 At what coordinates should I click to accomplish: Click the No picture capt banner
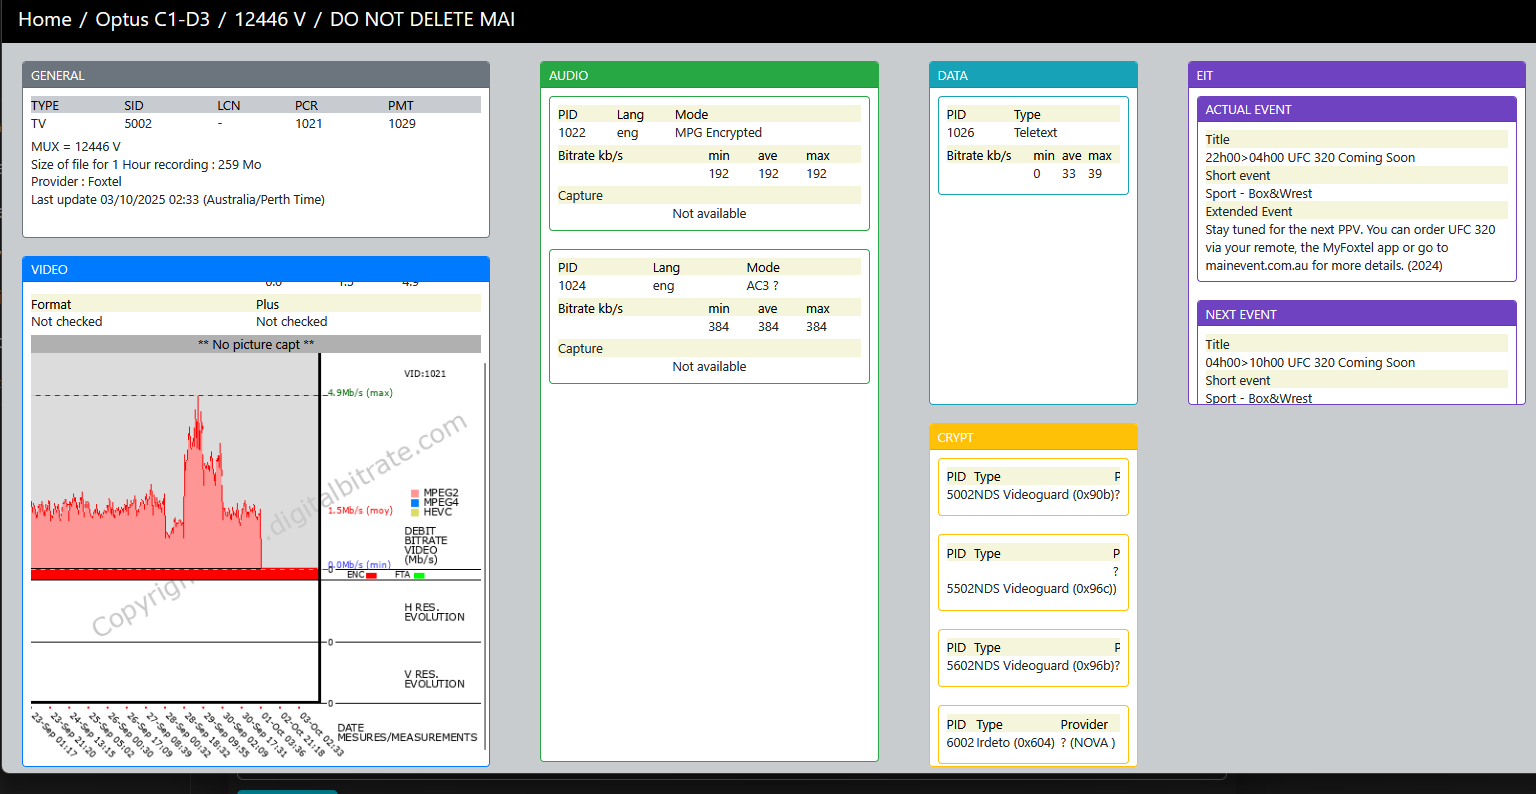[256, 344]
